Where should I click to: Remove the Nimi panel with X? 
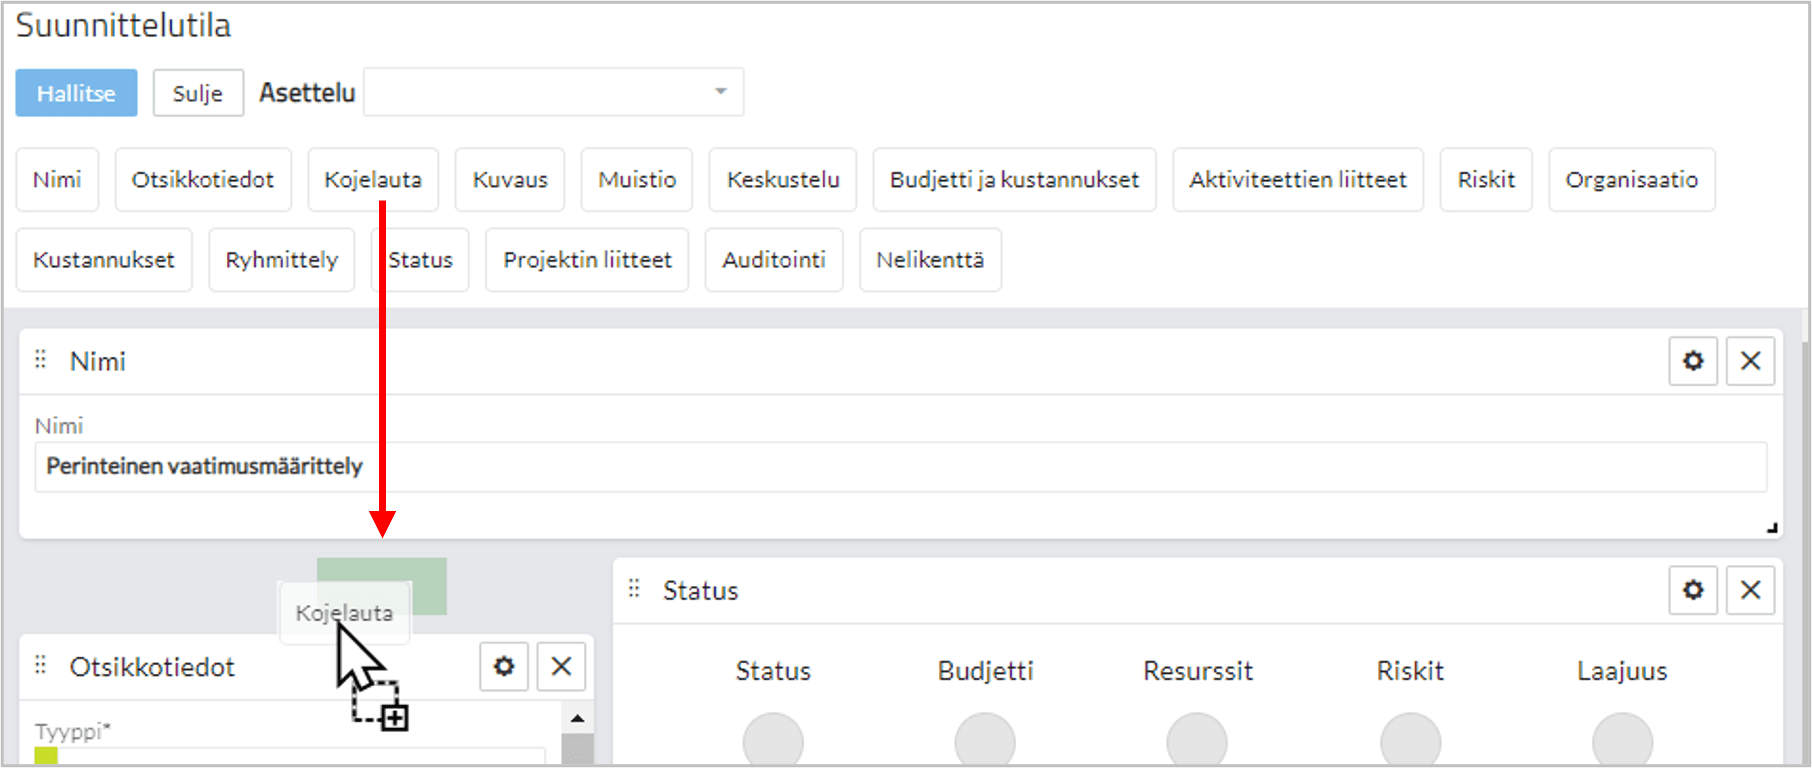[1750, 361]
